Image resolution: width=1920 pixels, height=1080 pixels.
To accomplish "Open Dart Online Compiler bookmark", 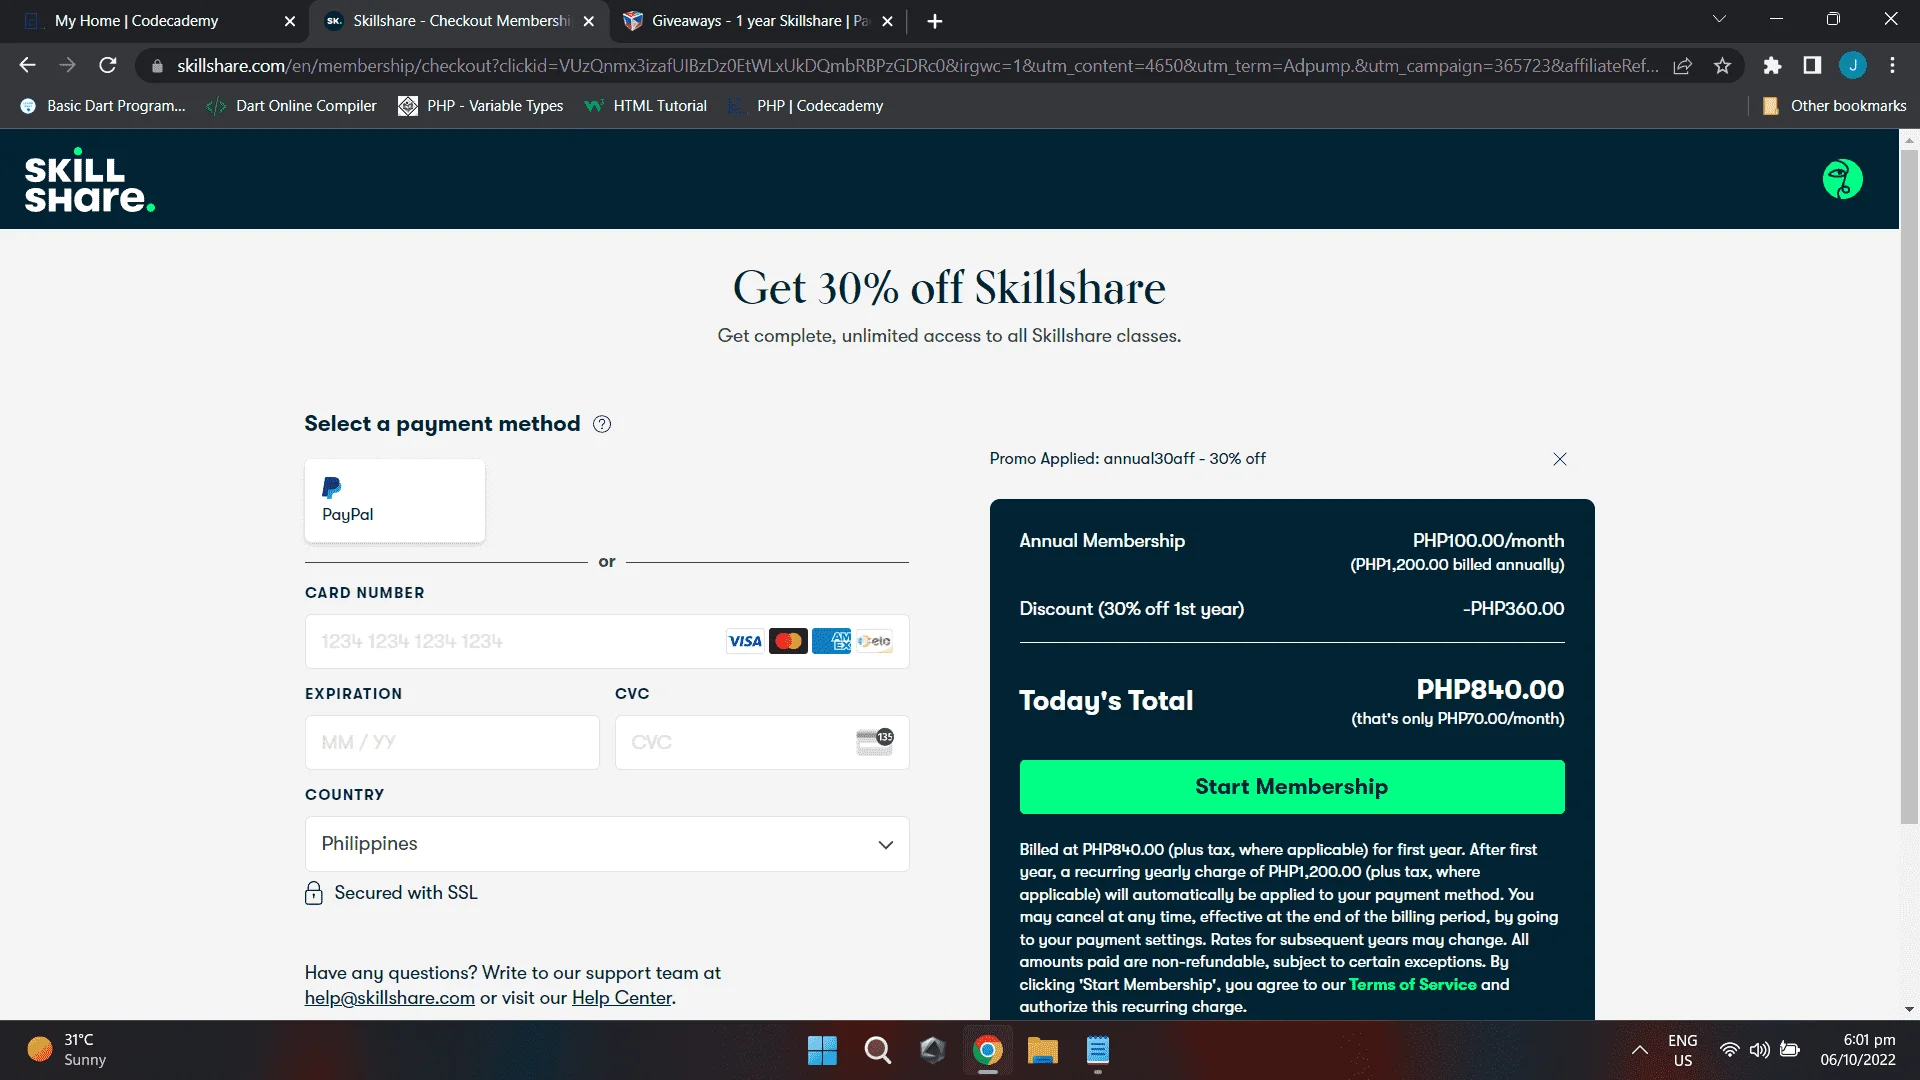I will 291,106.
